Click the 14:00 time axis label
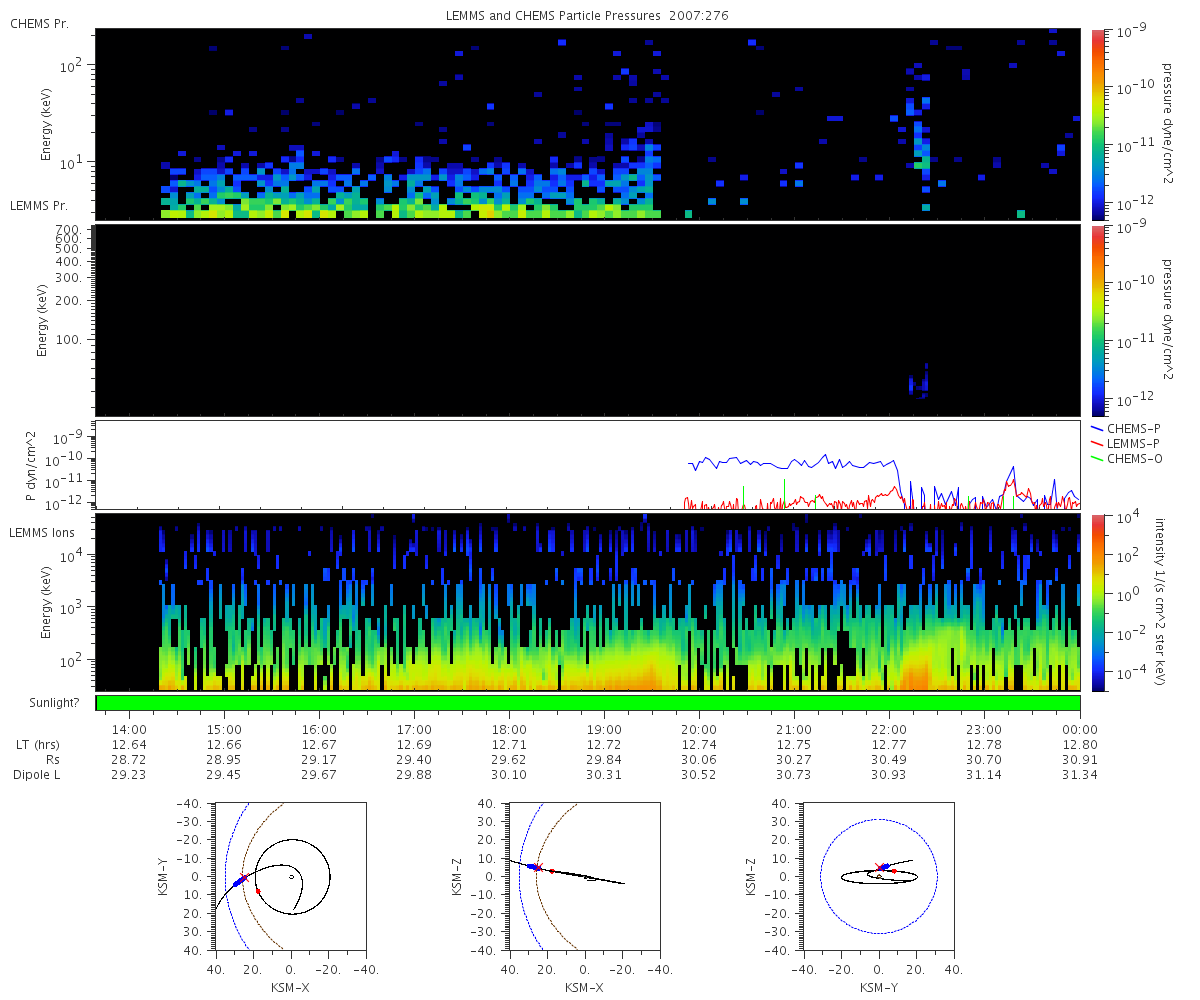The width and height of the screenshot is (1200, 1000). [x=129, y=729]
